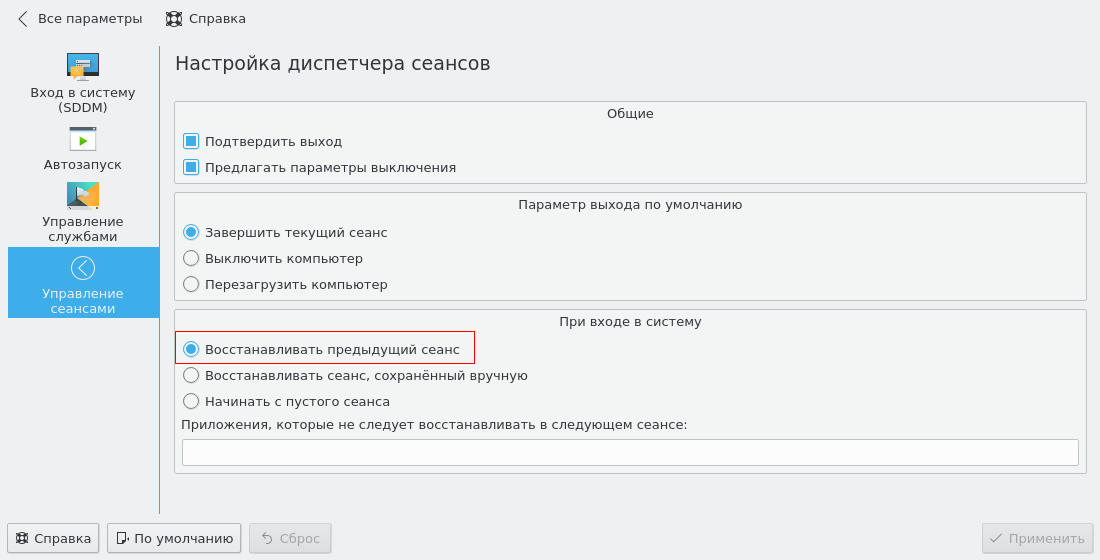Viewport: 1100px width, 560px height.
Task: Select Восстанавливать предыдущий сеанс option
Action: pos(321,349)
